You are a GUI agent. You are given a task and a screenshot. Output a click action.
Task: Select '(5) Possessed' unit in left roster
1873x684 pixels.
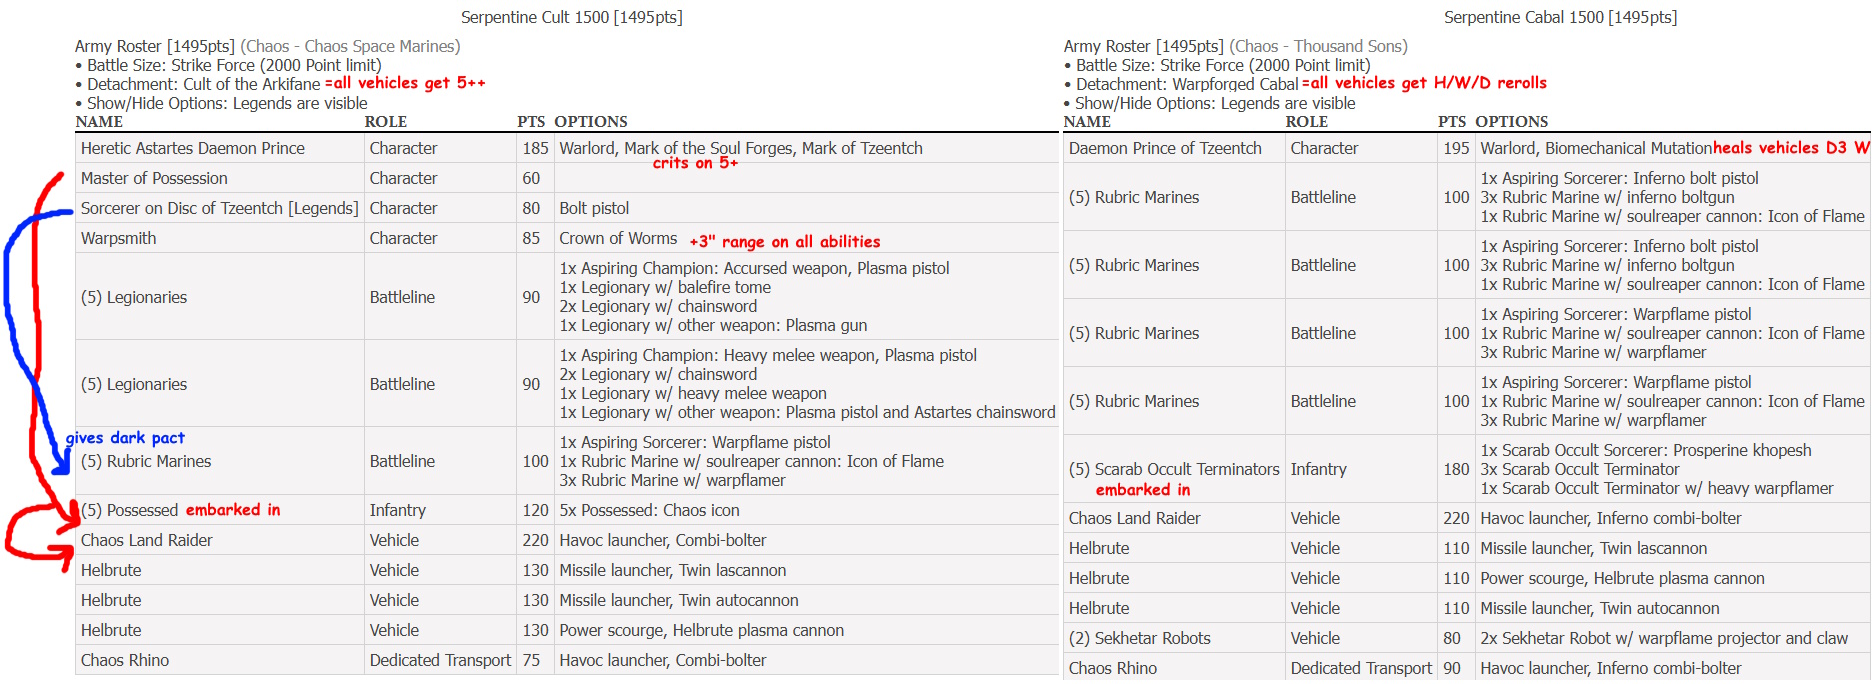pos(129,510)
